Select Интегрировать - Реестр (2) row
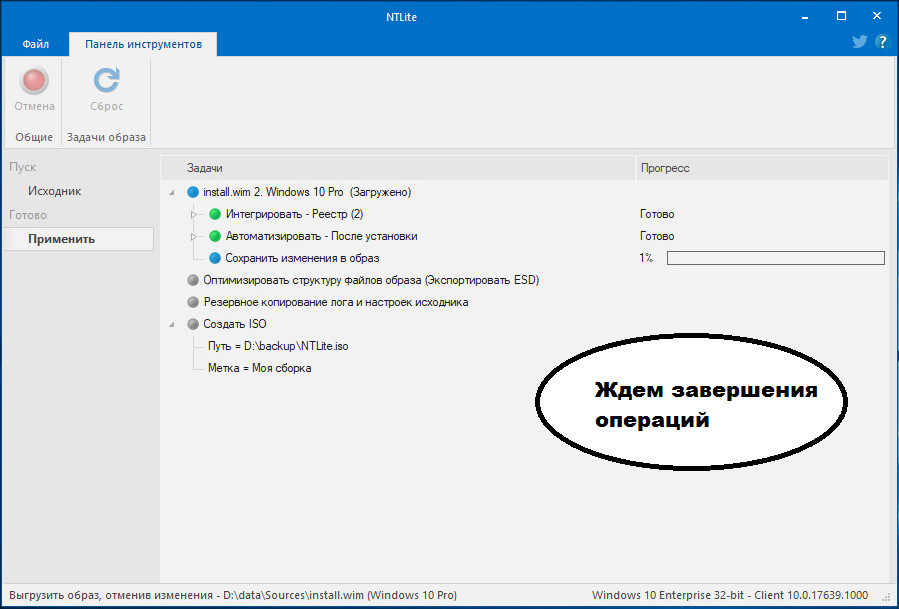The width and height of the screenshot is (899, 609). (x=294, y=214)
